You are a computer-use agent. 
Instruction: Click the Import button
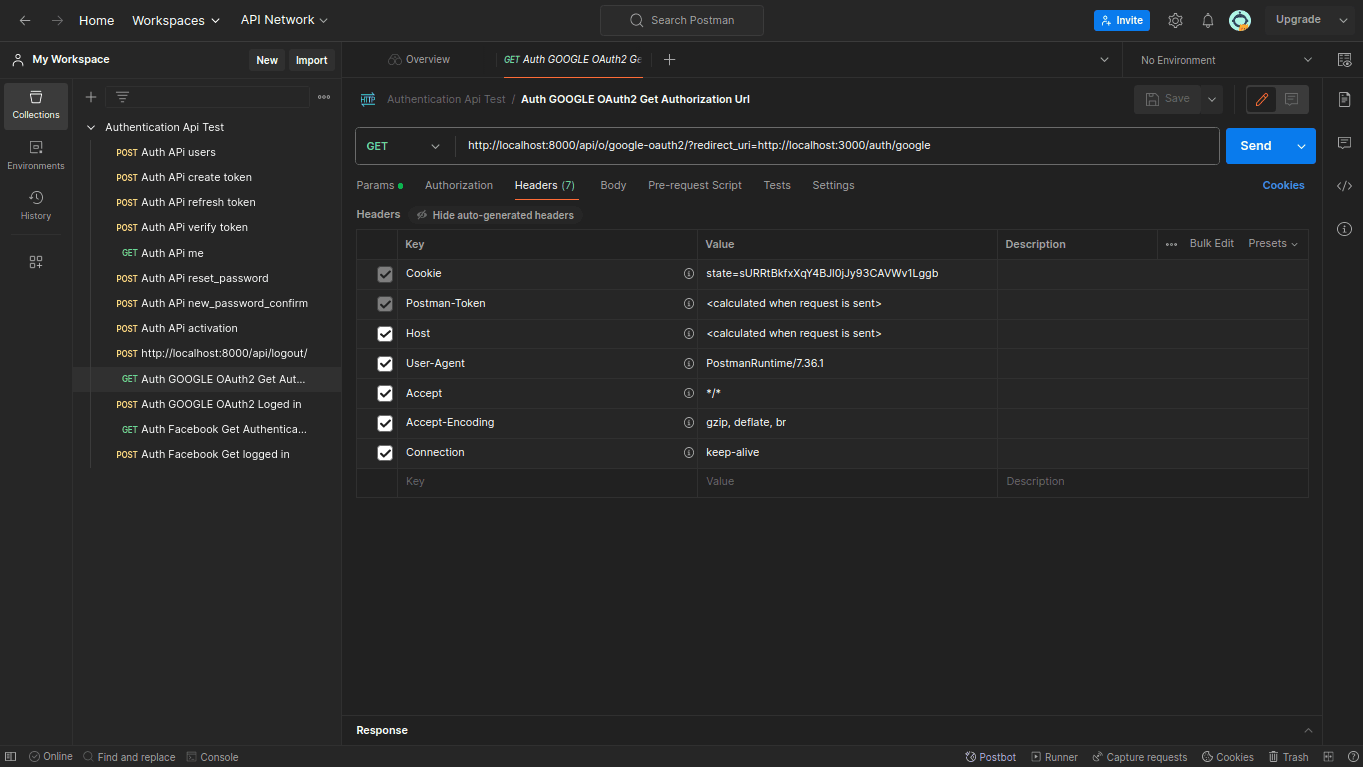tap(311, 60)
